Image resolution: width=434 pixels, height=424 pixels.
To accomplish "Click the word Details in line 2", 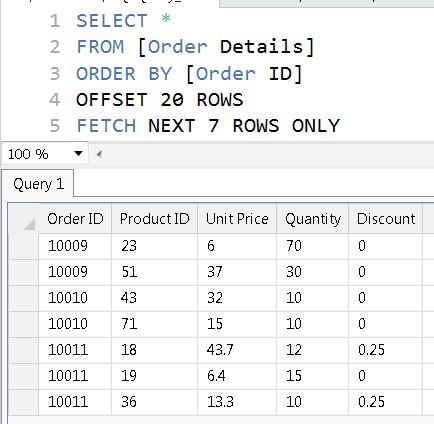I will point(261,47).
